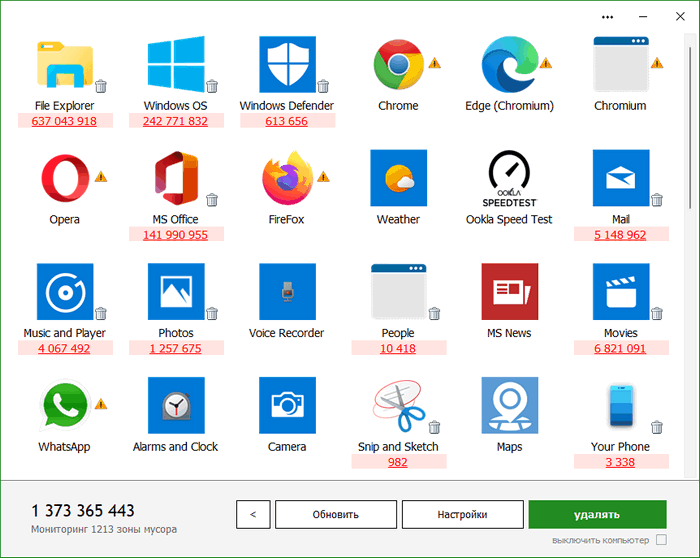The image size is (700, 558).
Task: Click the Your Phone icon
Action: click(x=621, y=405)
